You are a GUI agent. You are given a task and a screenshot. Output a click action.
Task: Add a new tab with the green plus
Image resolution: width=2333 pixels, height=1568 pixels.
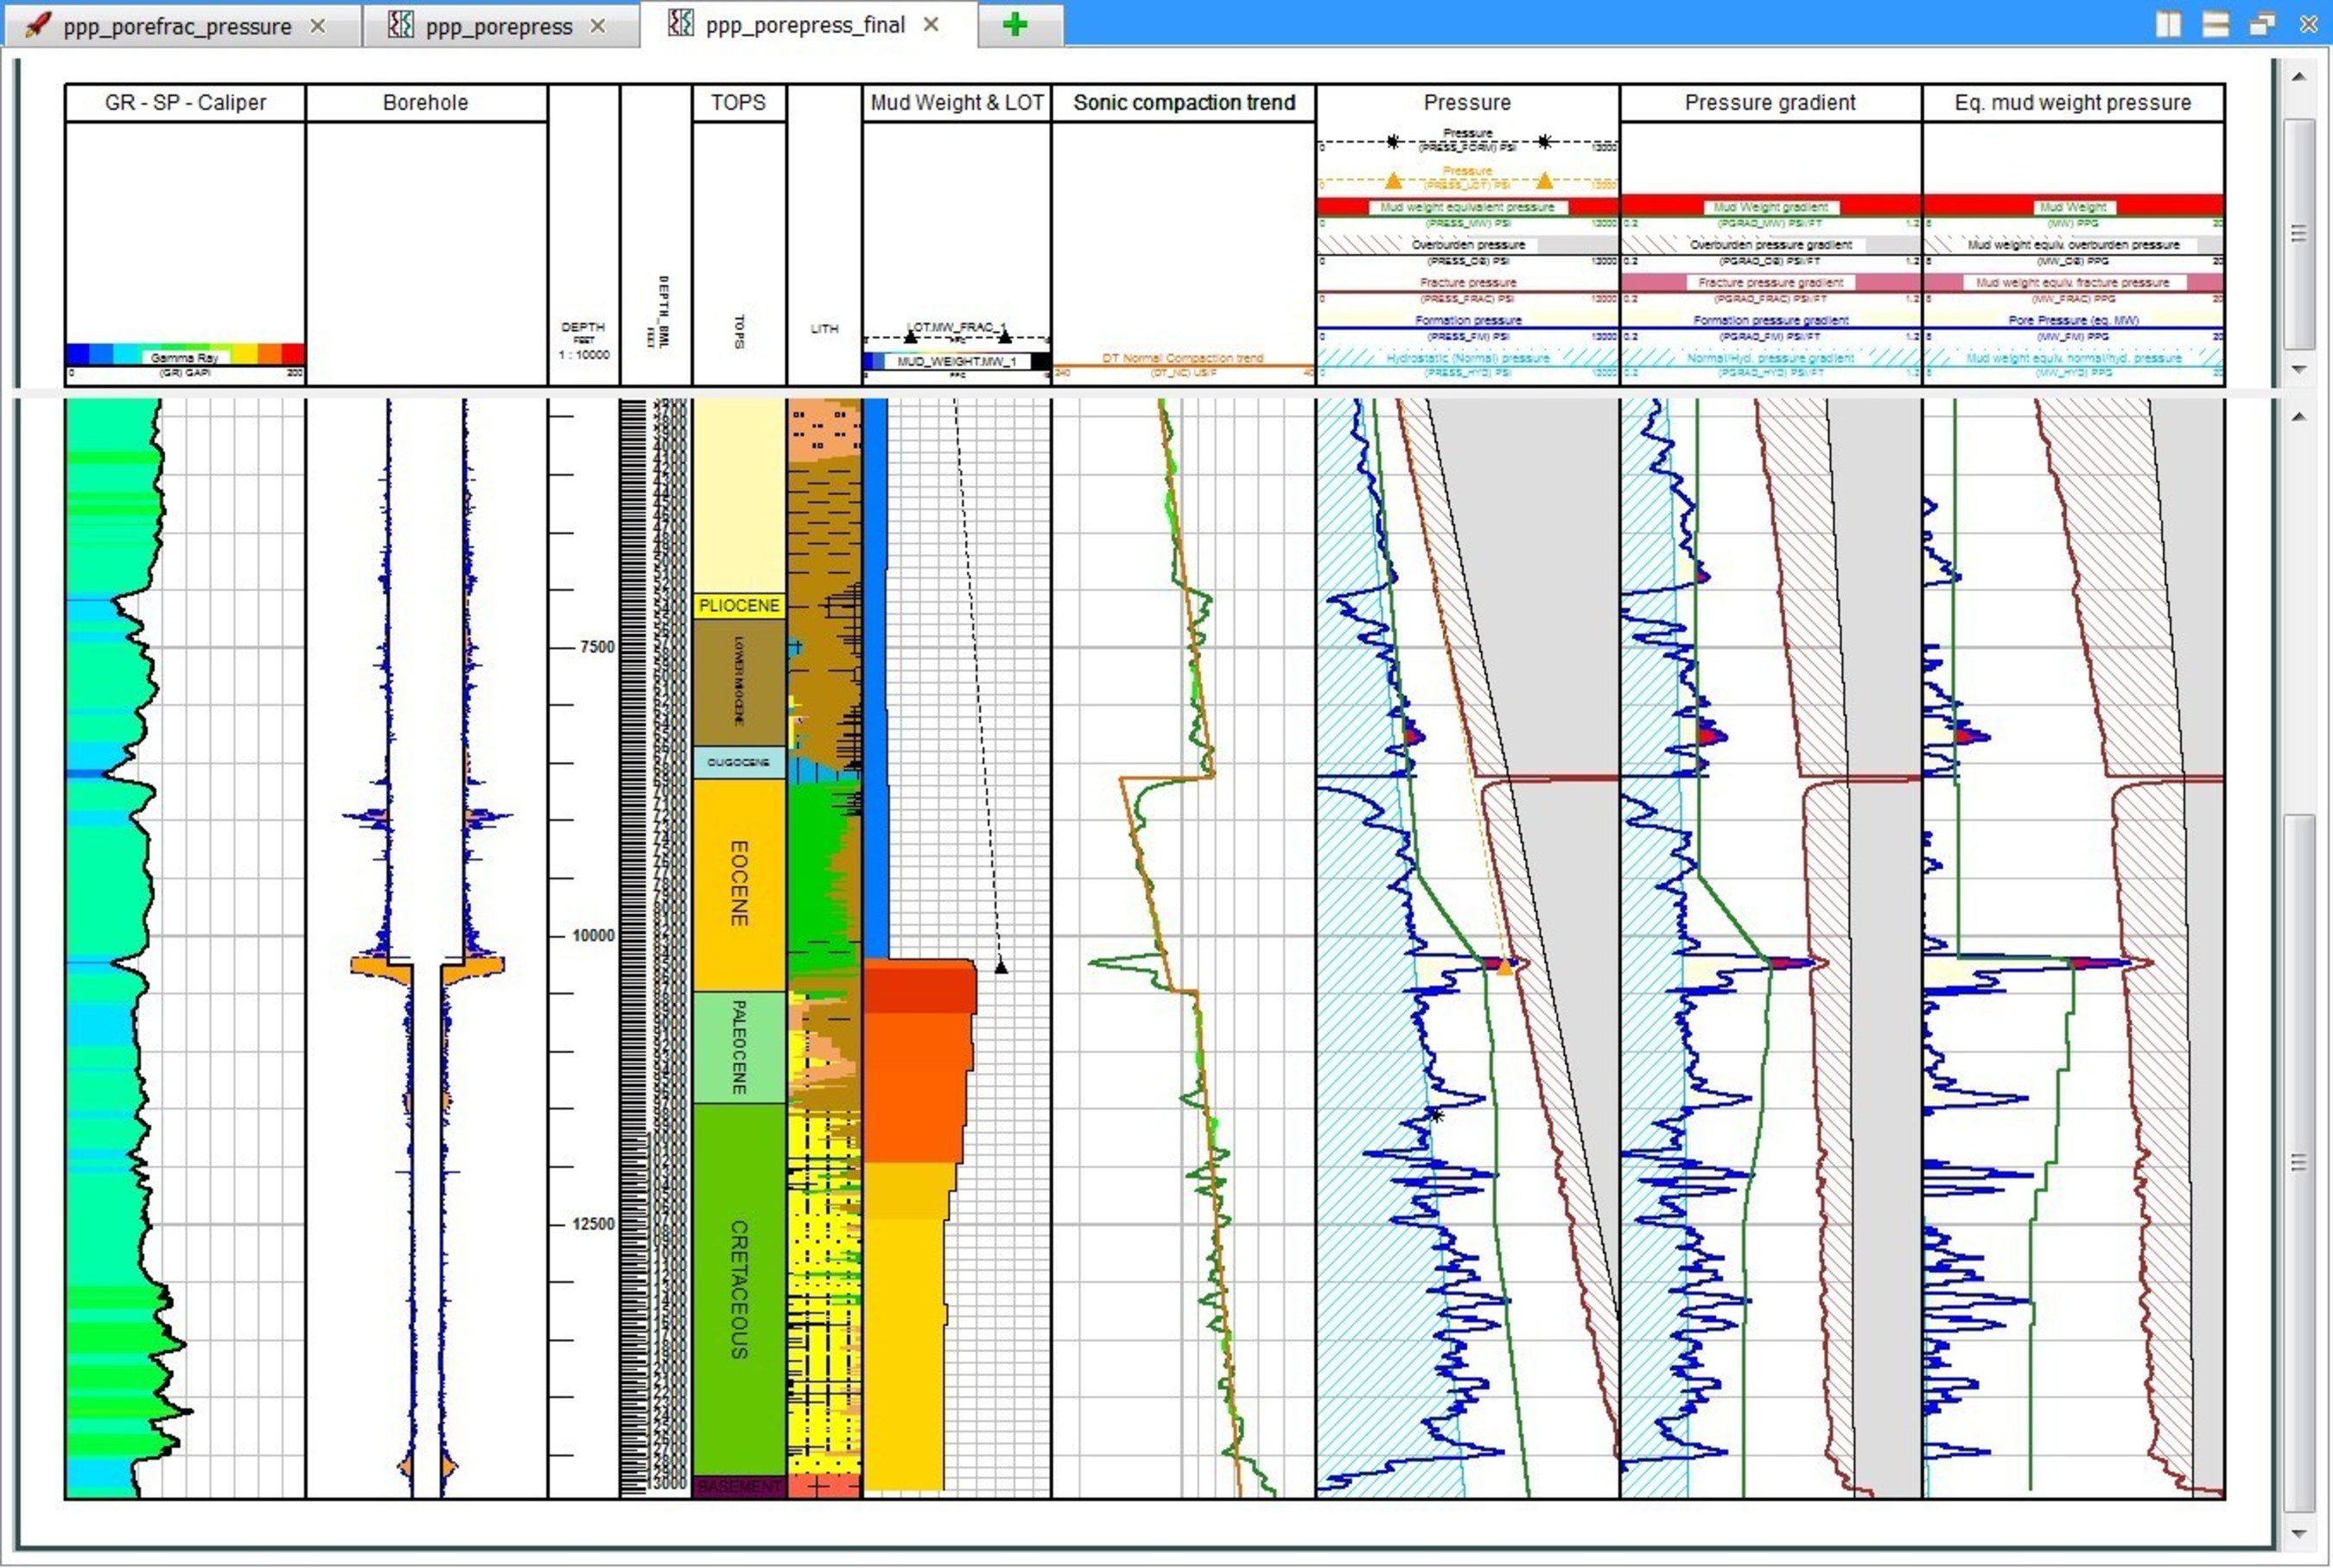(1015, 24)
